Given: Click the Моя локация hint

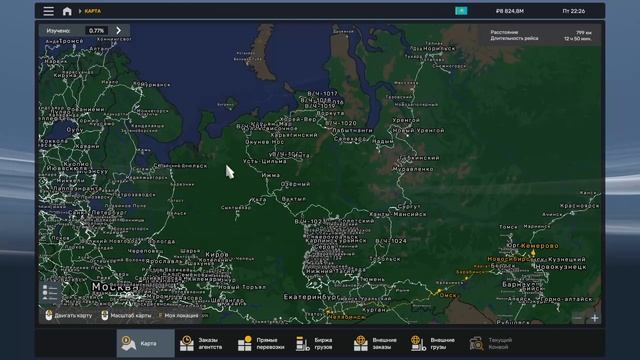Looking at the screenshot, I should point(178,316).
